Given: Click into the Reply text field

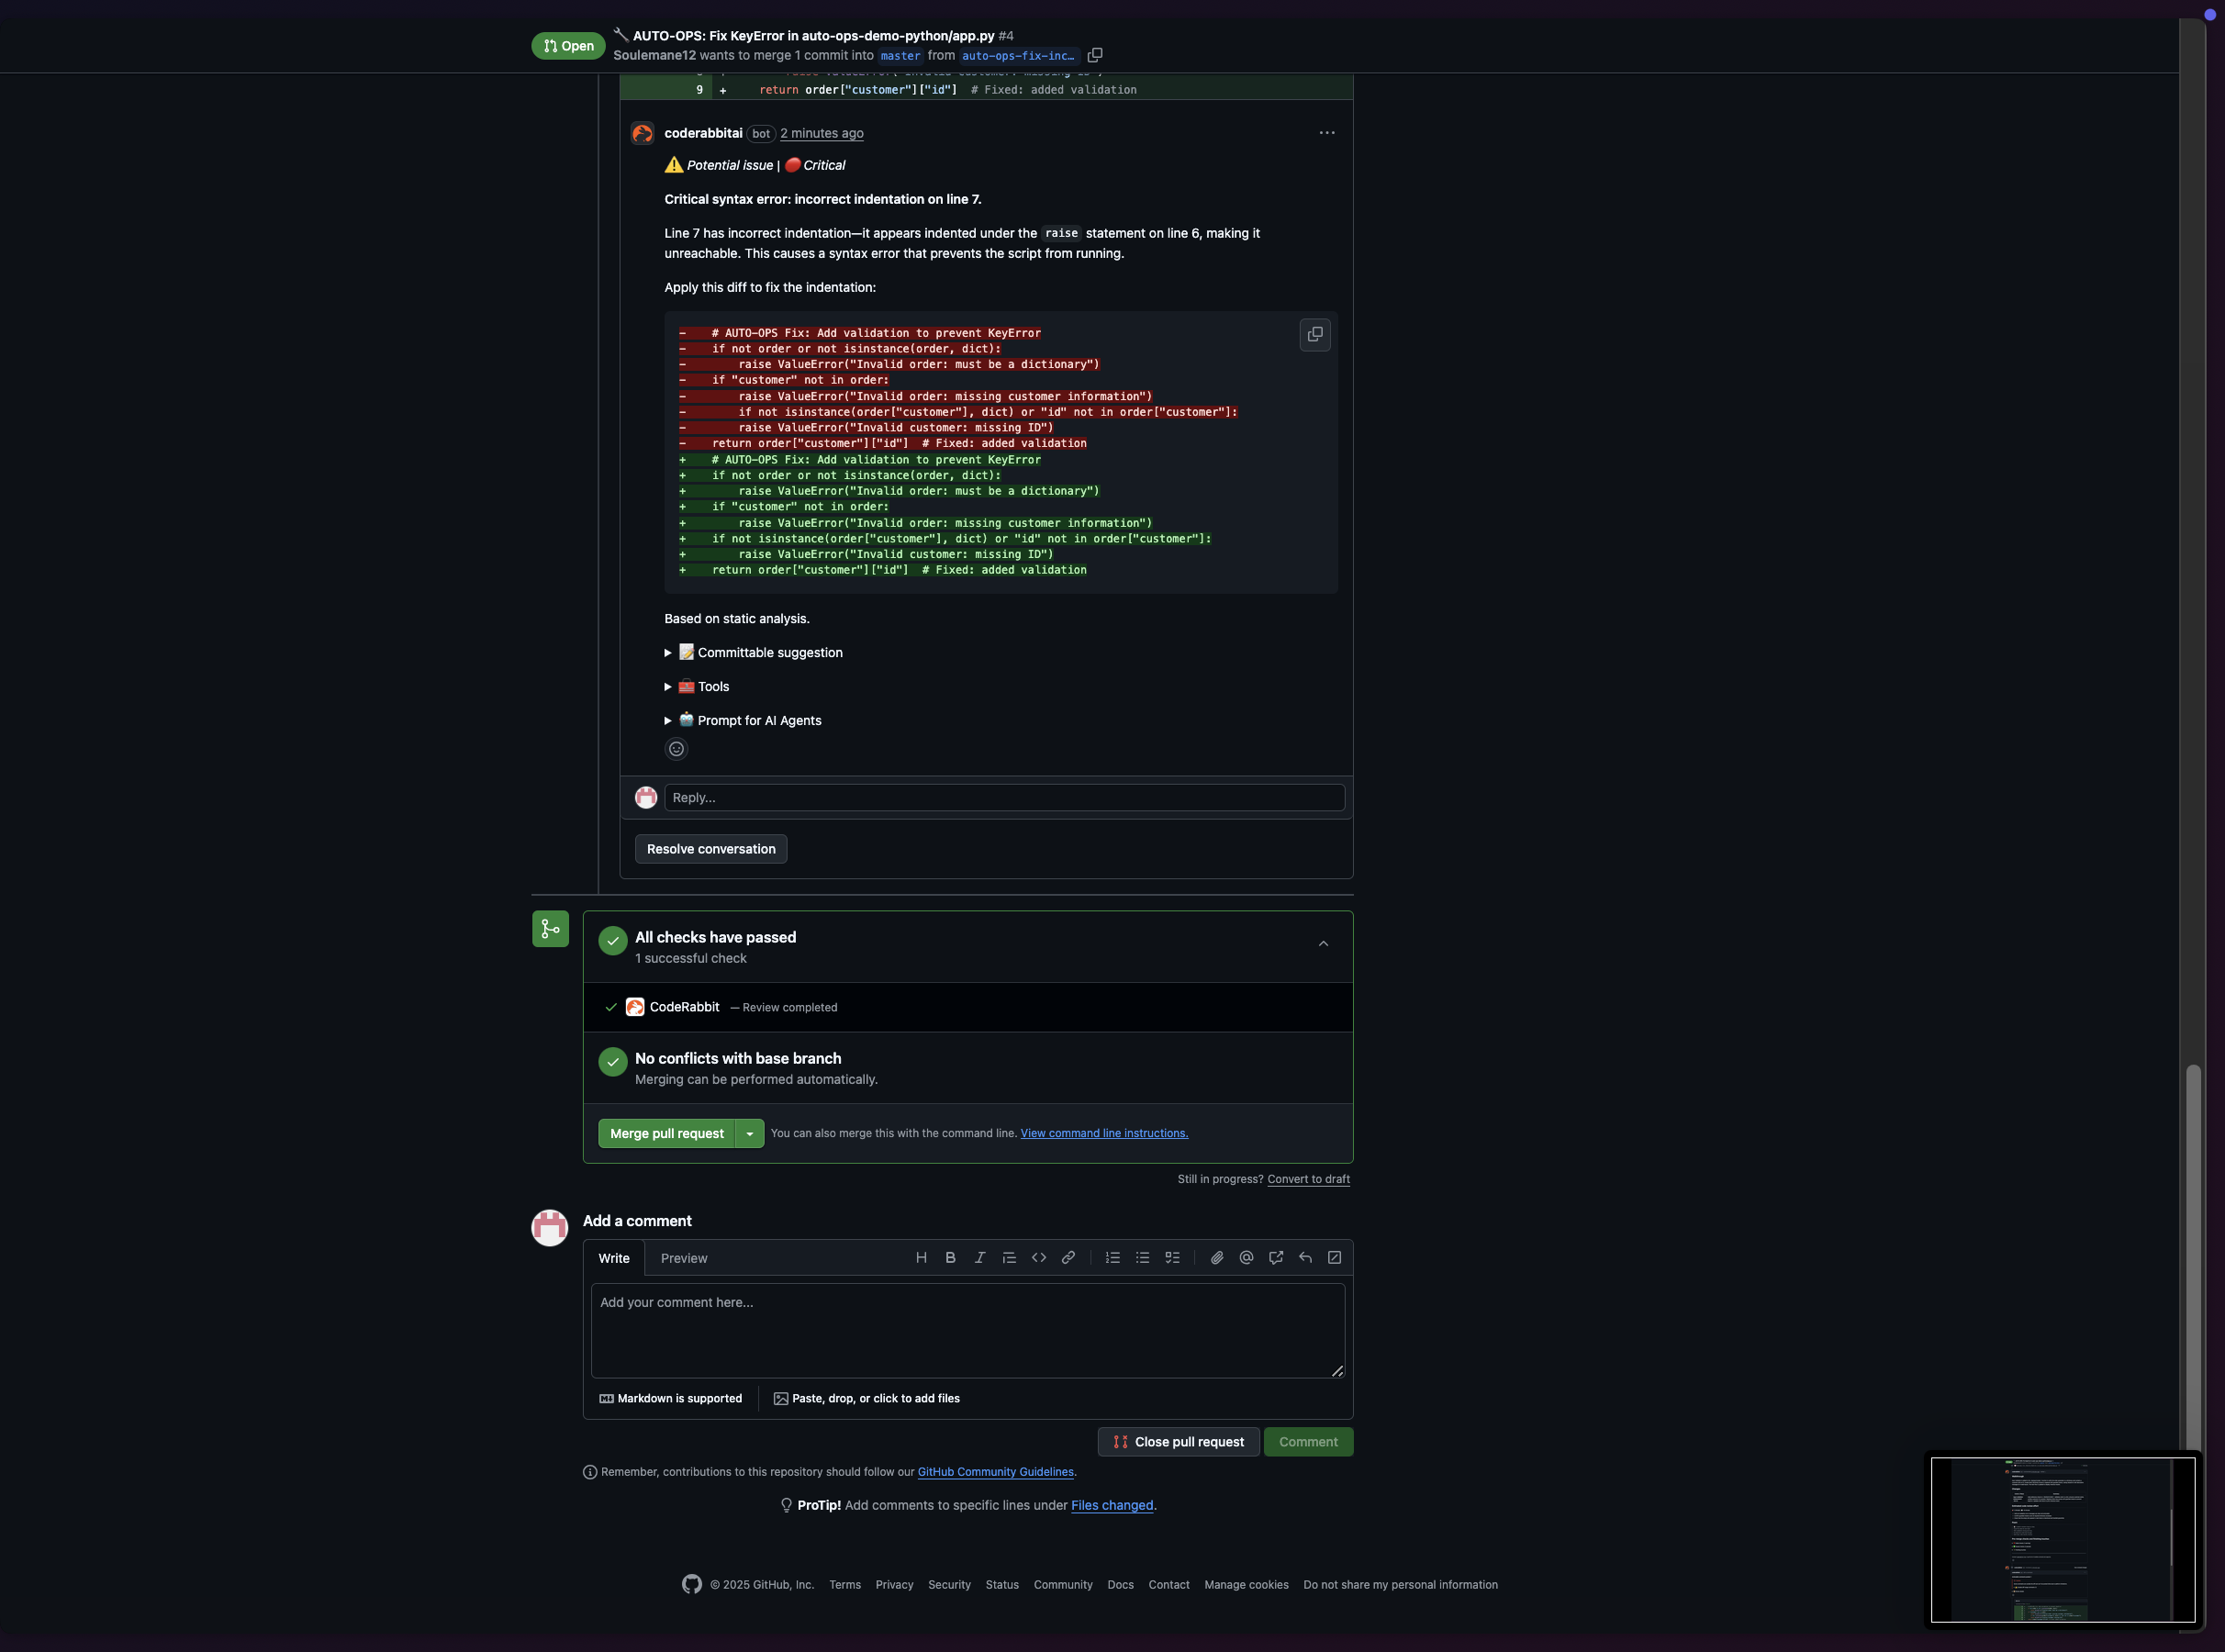Looking at the screenshot, I should [1004, 798].
